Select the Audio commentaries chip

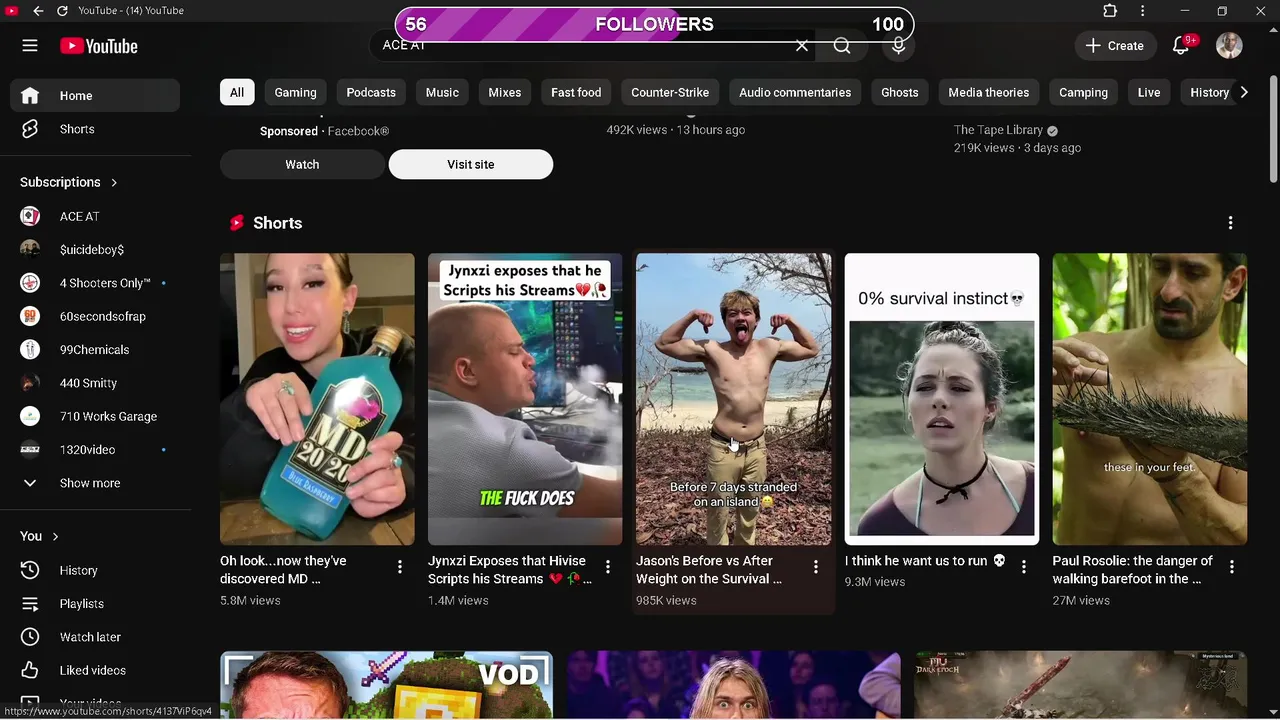(x=795, y=92)
